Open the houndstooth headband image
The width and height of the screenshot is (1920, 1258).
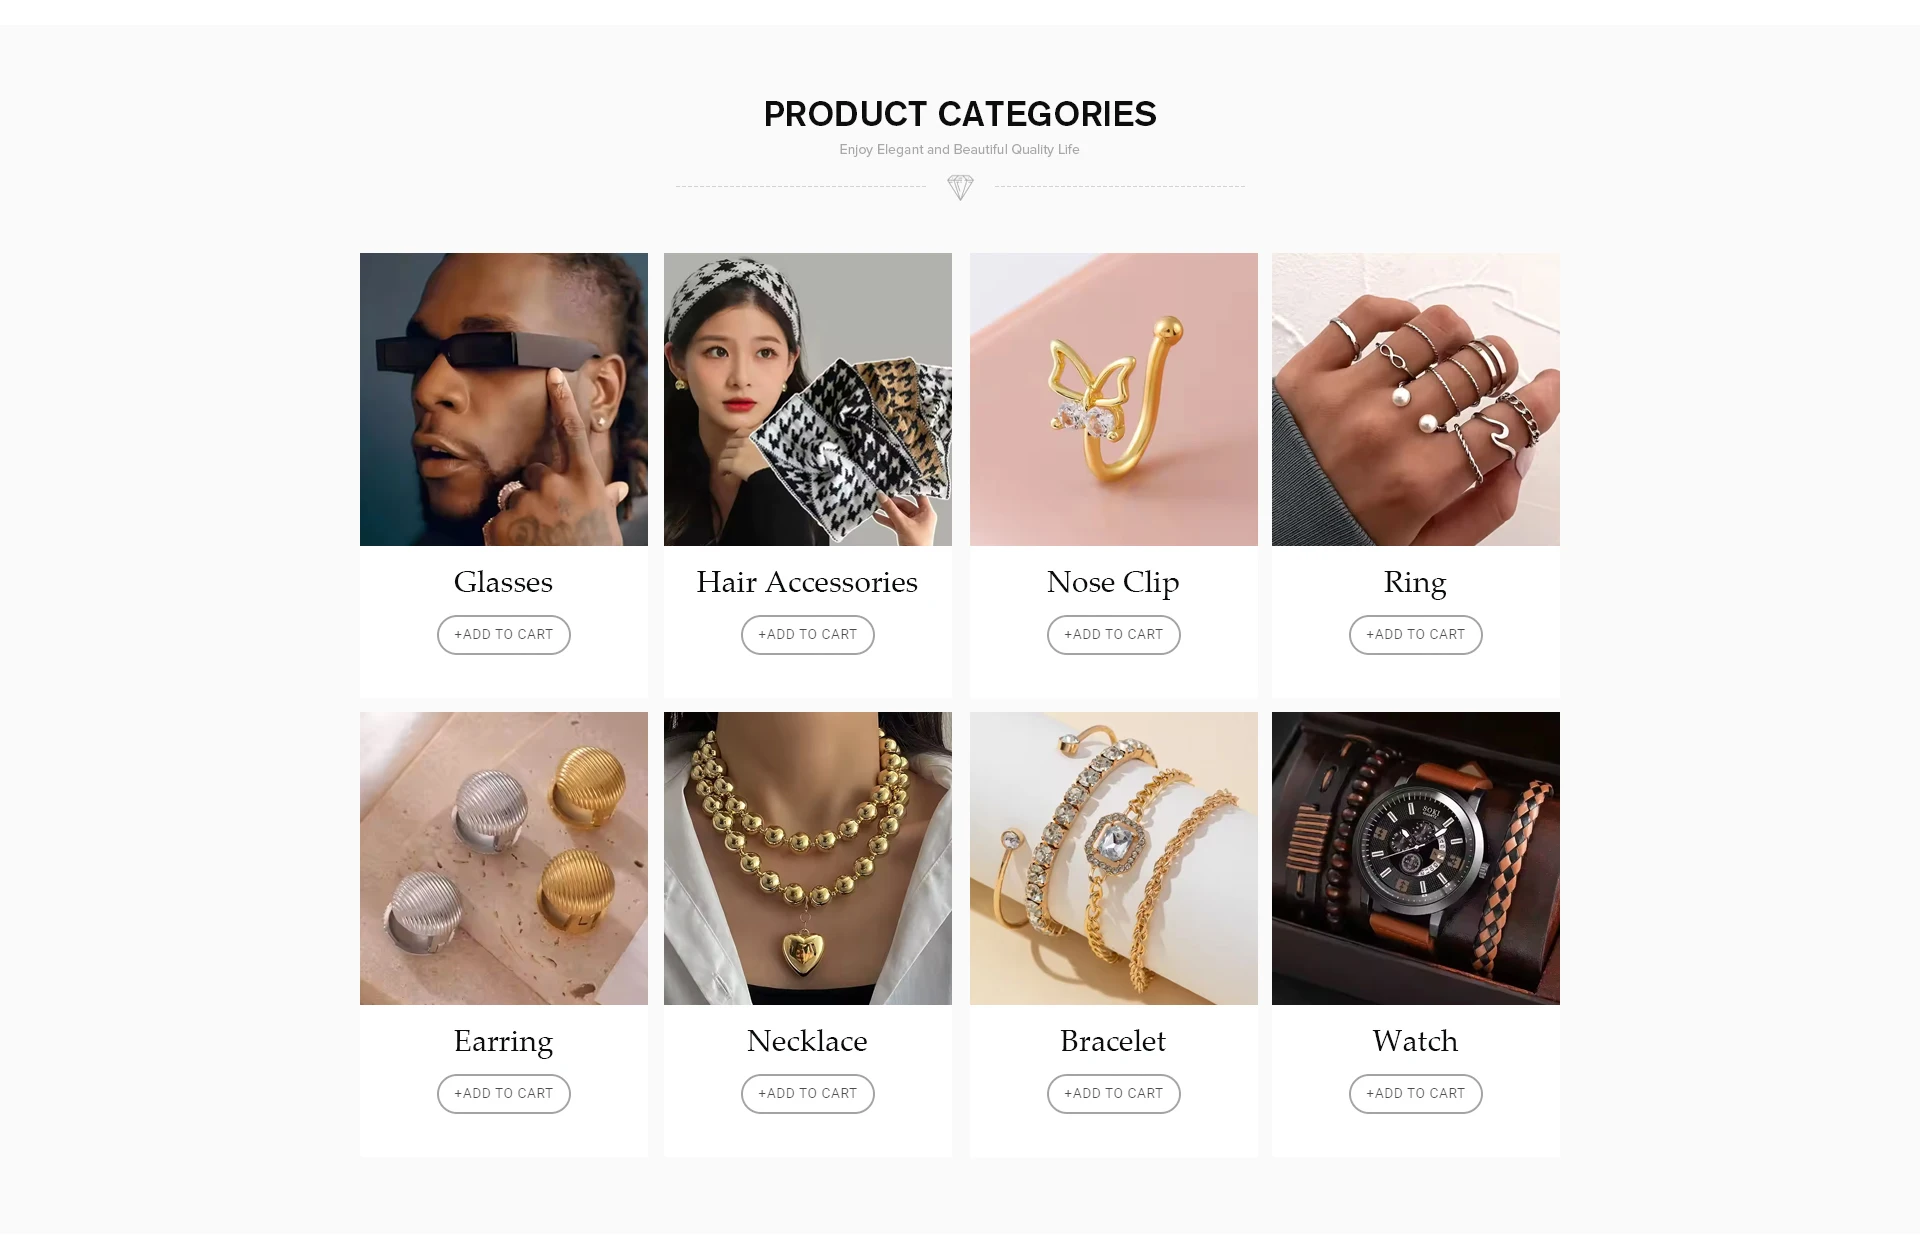click(808, 399)
